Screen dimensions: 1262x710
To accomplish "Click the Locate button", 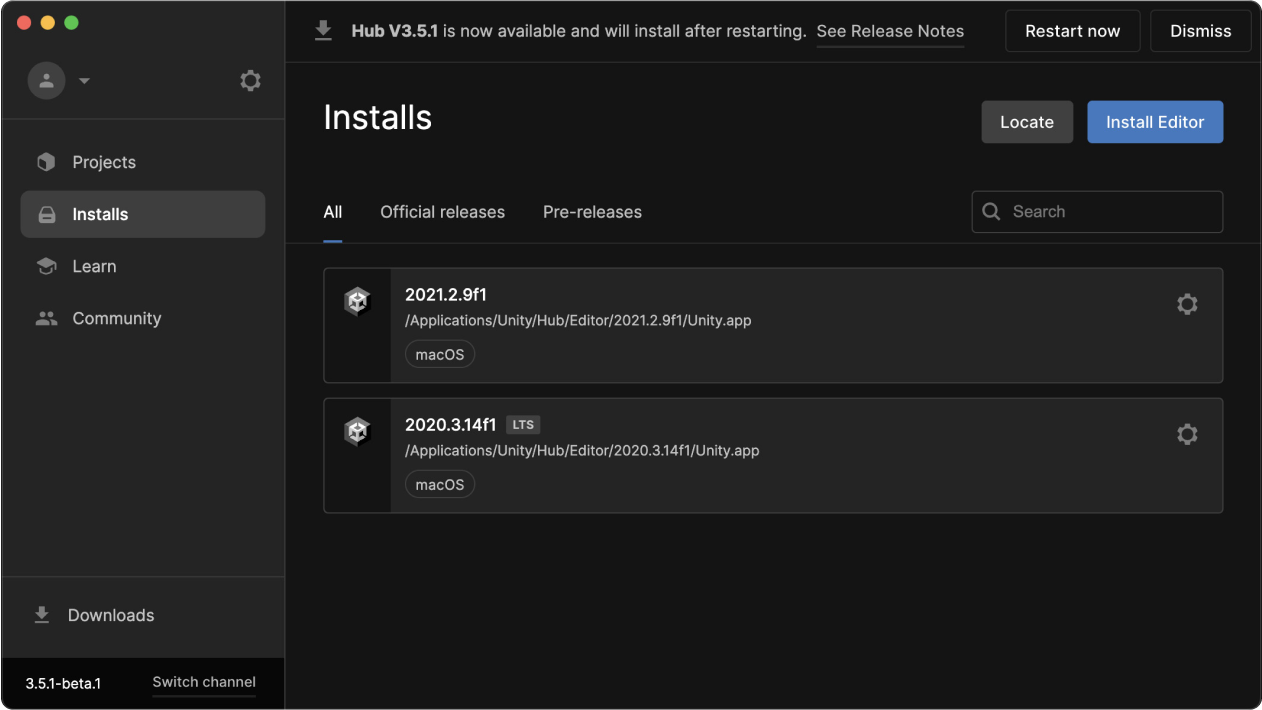I will 1027,122.
